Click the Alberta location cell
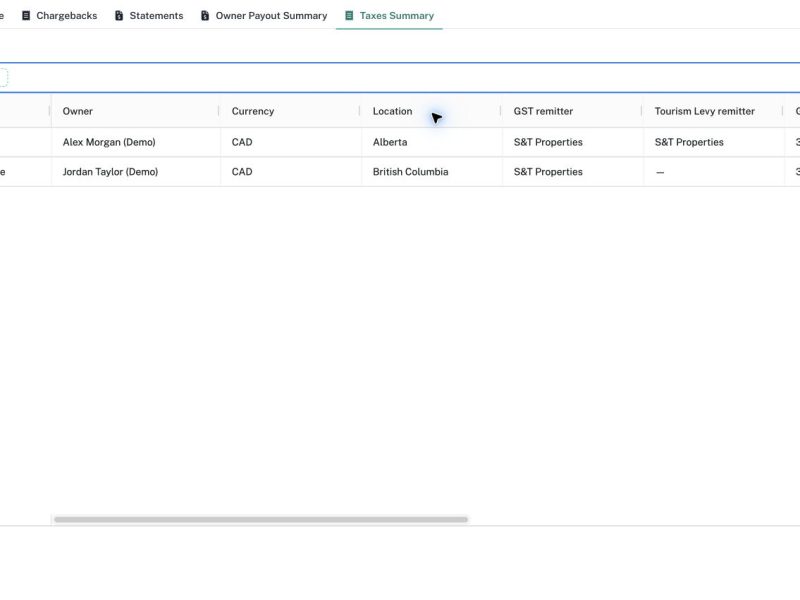This screenshot has height=600, width=800. click(x=432, y=142)
